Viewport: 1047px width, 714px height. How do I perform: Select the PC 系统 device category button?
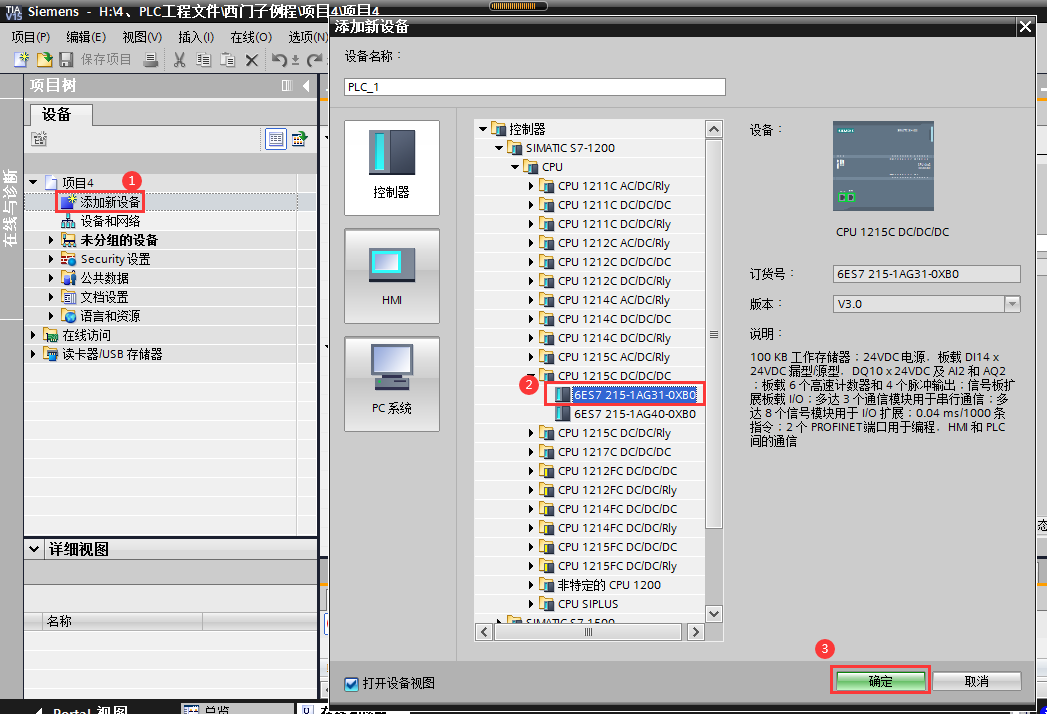pyautogui.click(x=392, y=384)
